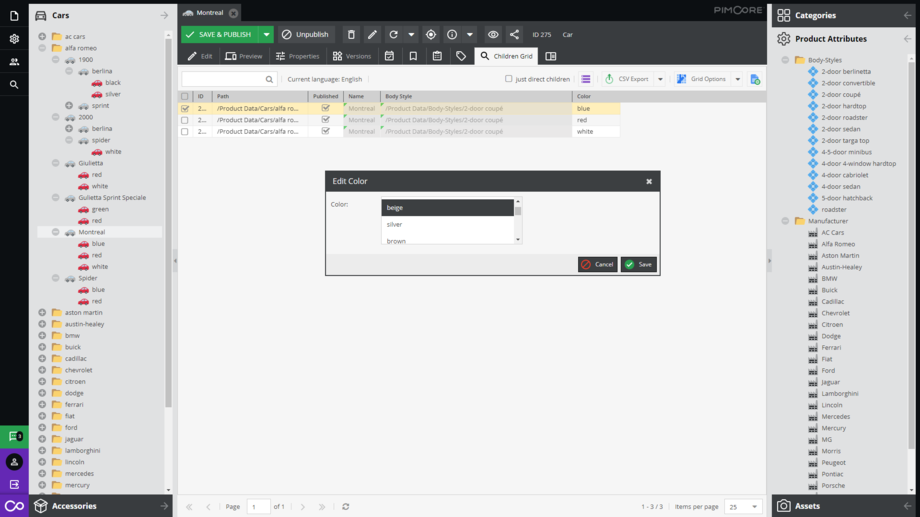Click the delete trash icon in toolbar
920x517 pixels.
click(351, 35)
